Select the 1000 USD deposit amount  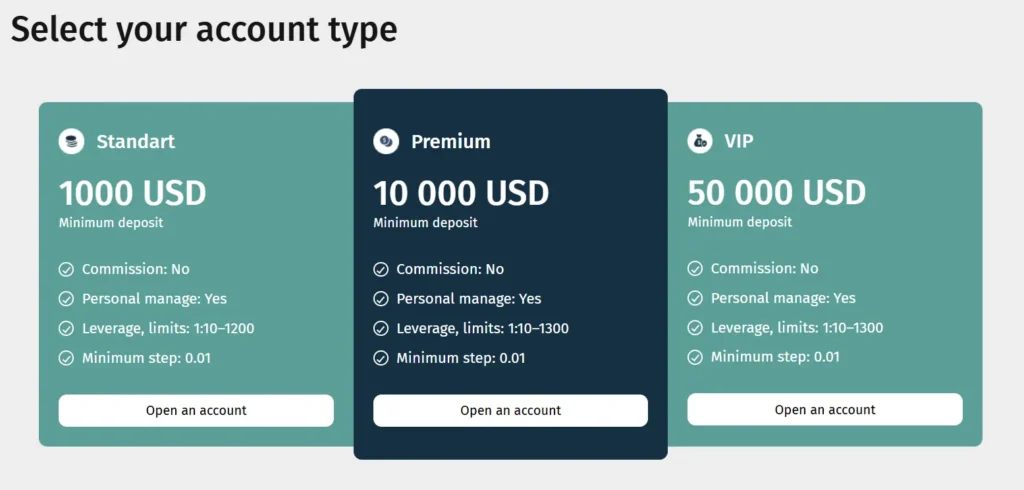pyautogui.click(x=132, y=192)
